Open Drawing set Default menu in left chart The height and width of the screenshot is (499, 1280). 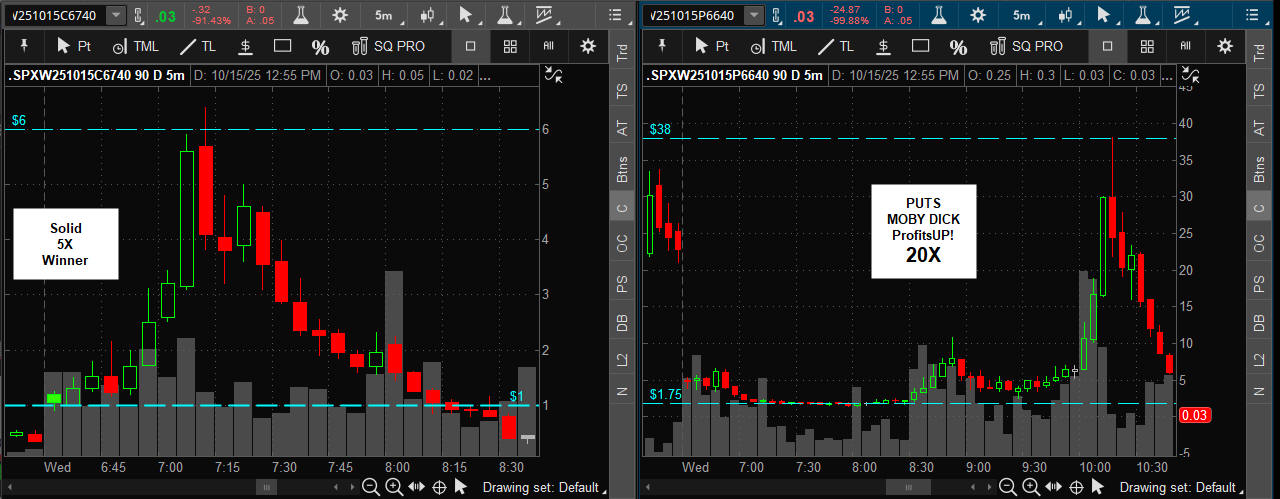click(x=540, y=487)
